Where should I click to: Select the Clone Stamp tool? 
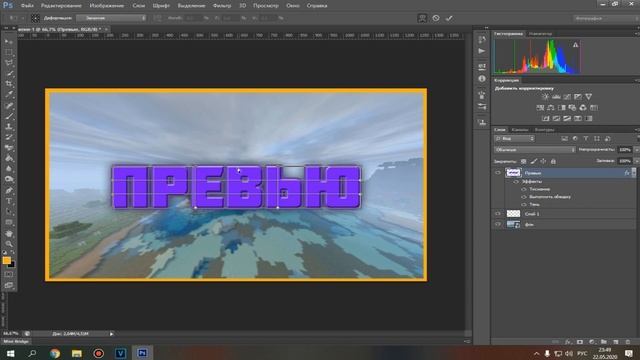[9, 127]
